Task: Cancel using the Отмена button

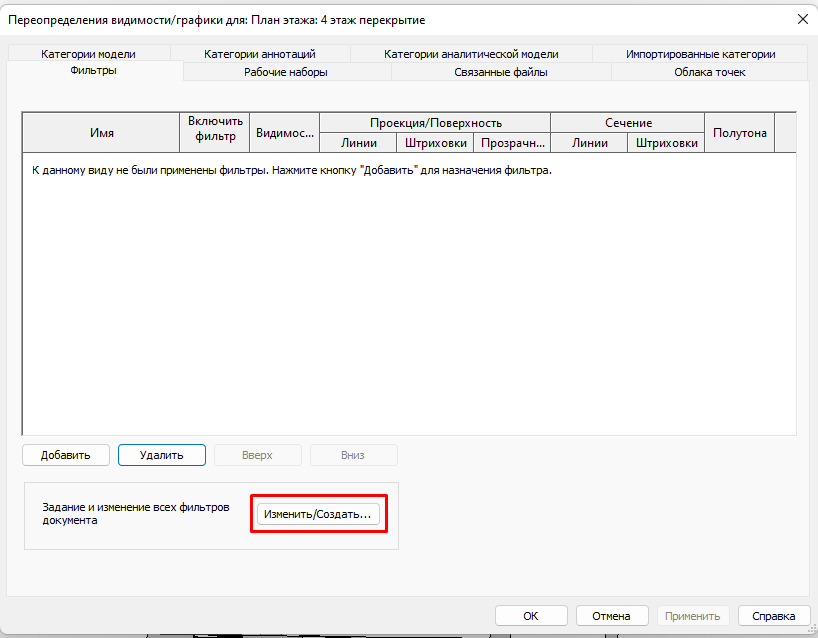Action: [x=610, y=616]
